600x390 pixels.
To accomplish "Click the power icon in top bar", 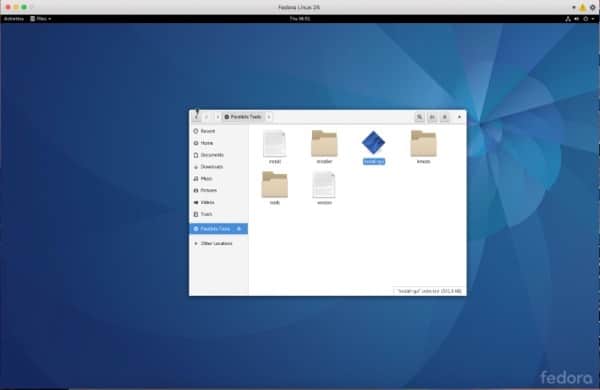I will (x=585, y=19).
